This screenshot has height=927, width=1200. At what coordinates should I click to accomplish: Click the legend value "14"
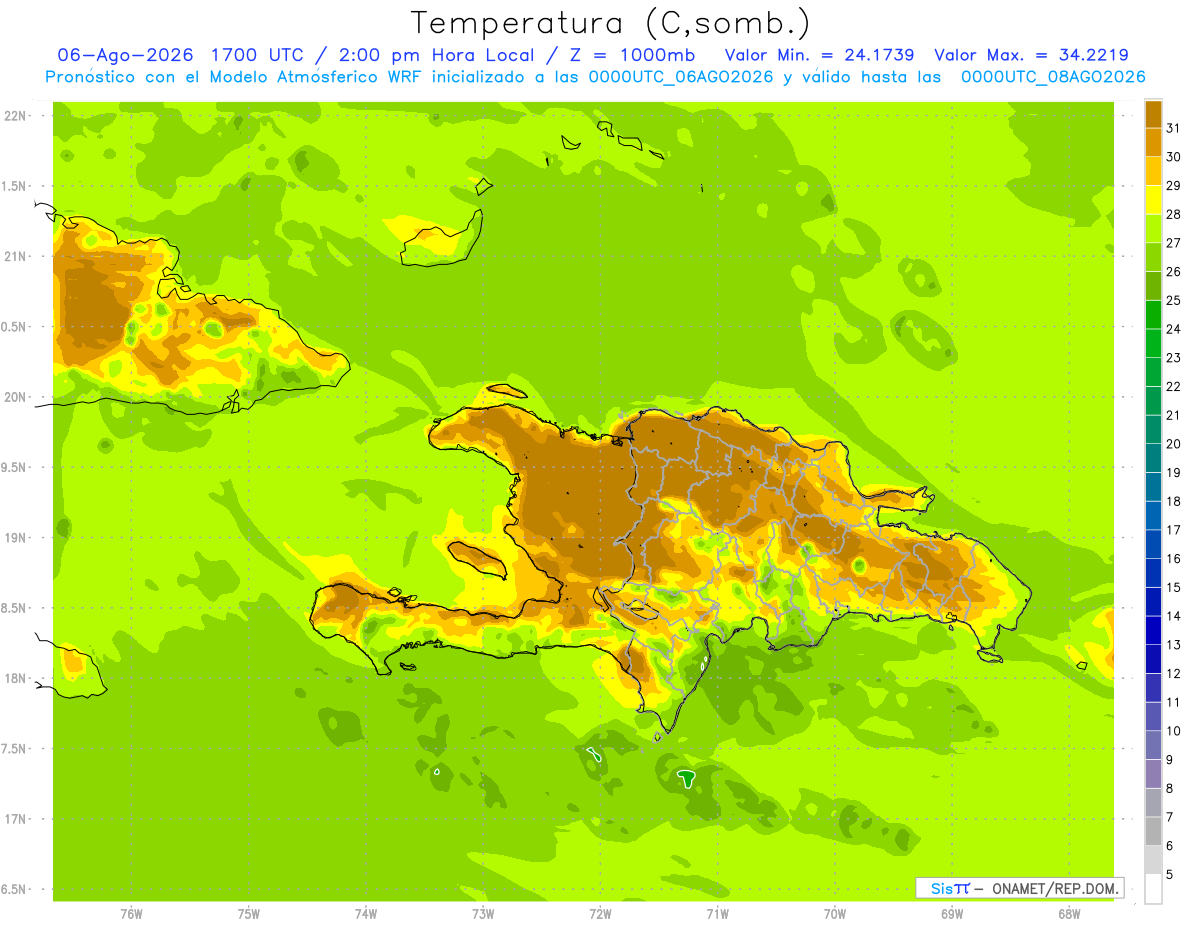point(1174,616)
